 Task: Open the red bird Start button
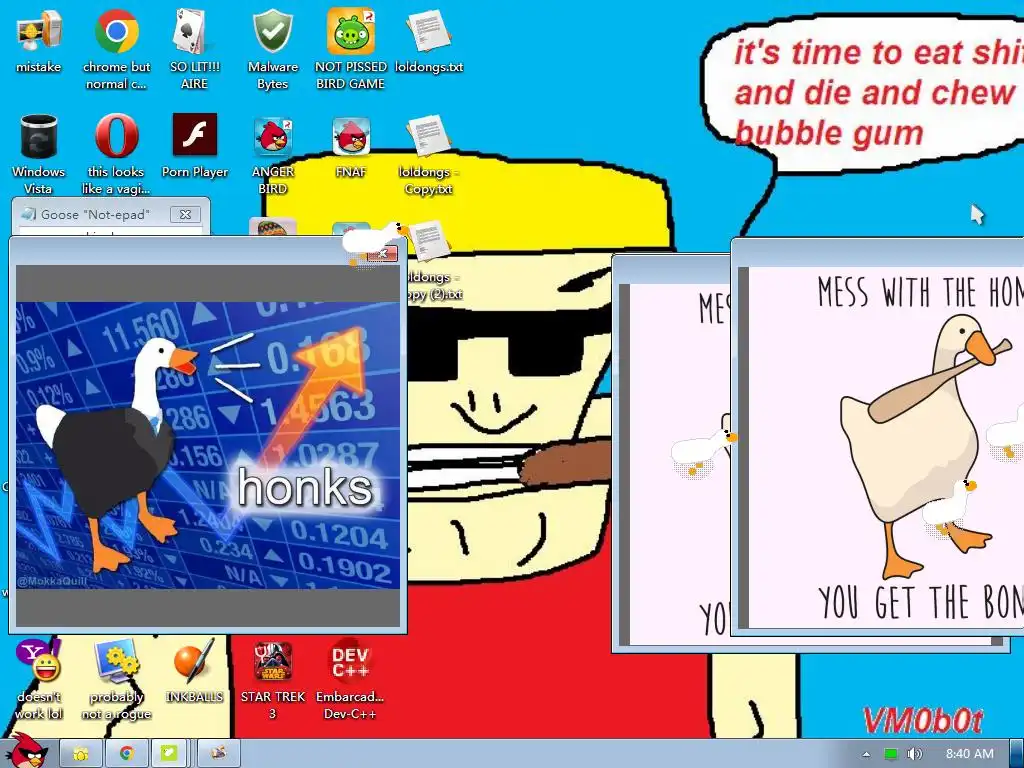[x=27, y=751]
